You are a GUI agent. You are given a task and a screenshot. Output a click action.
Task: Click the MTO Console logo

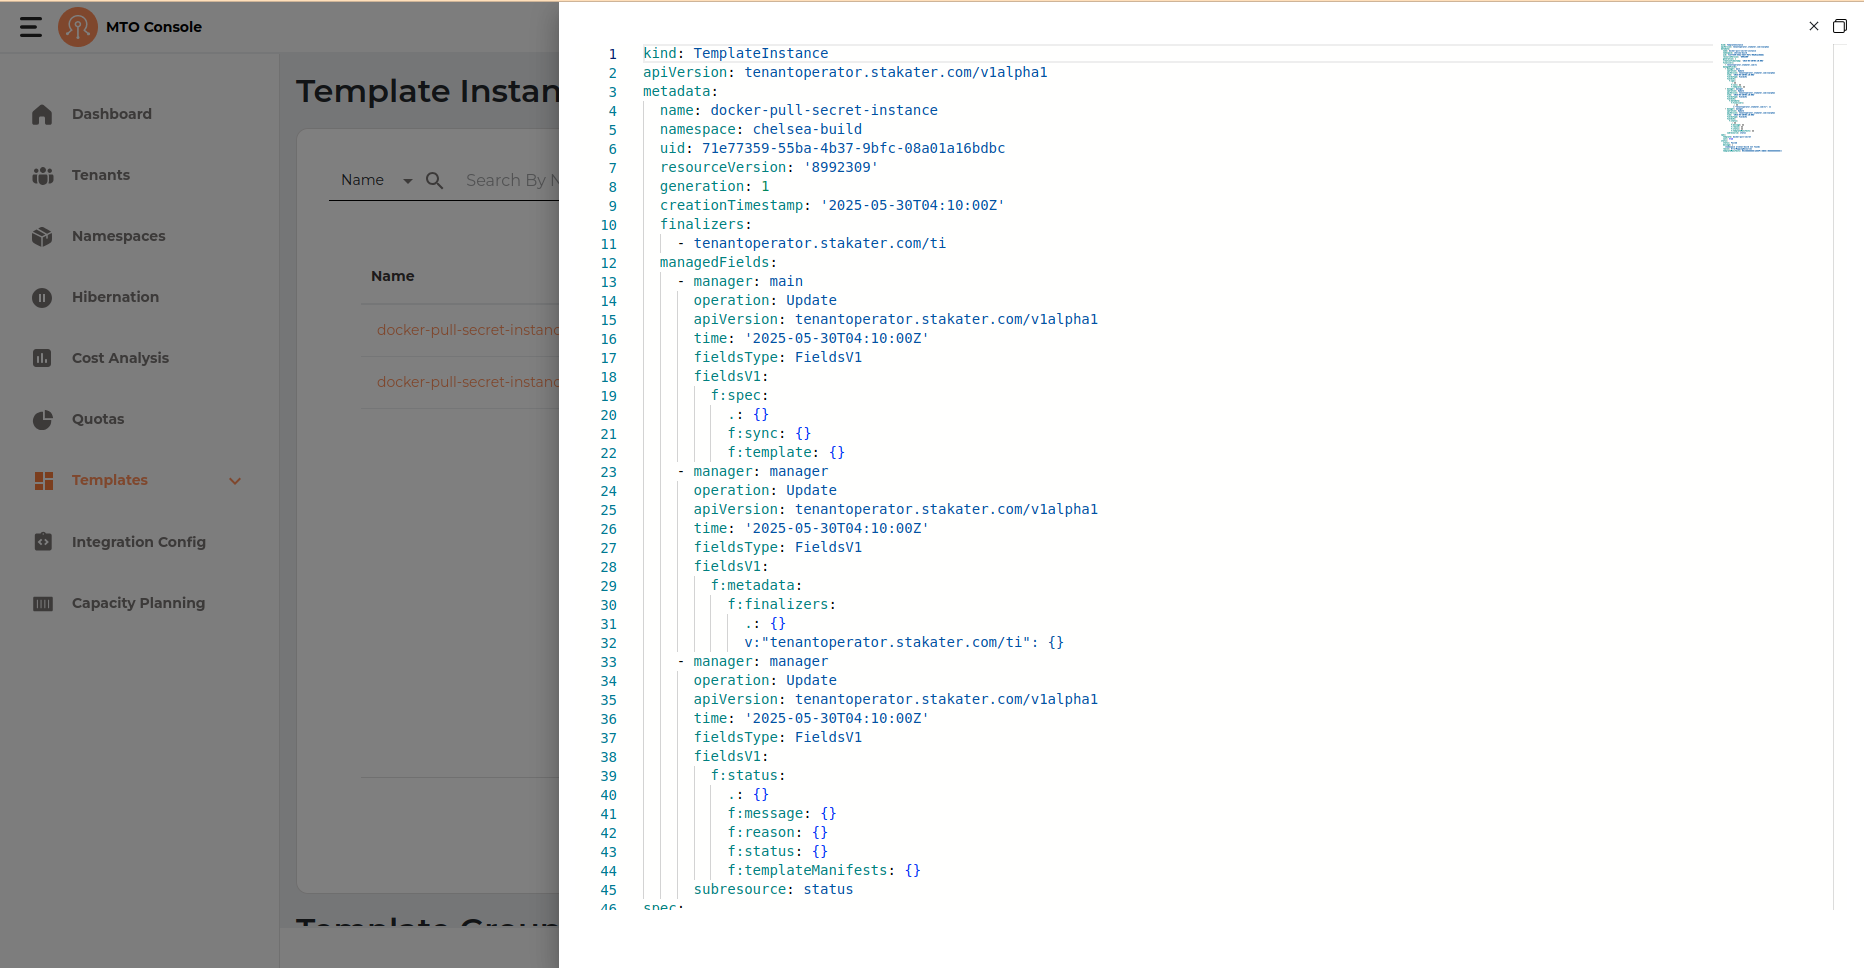[78, 27]
